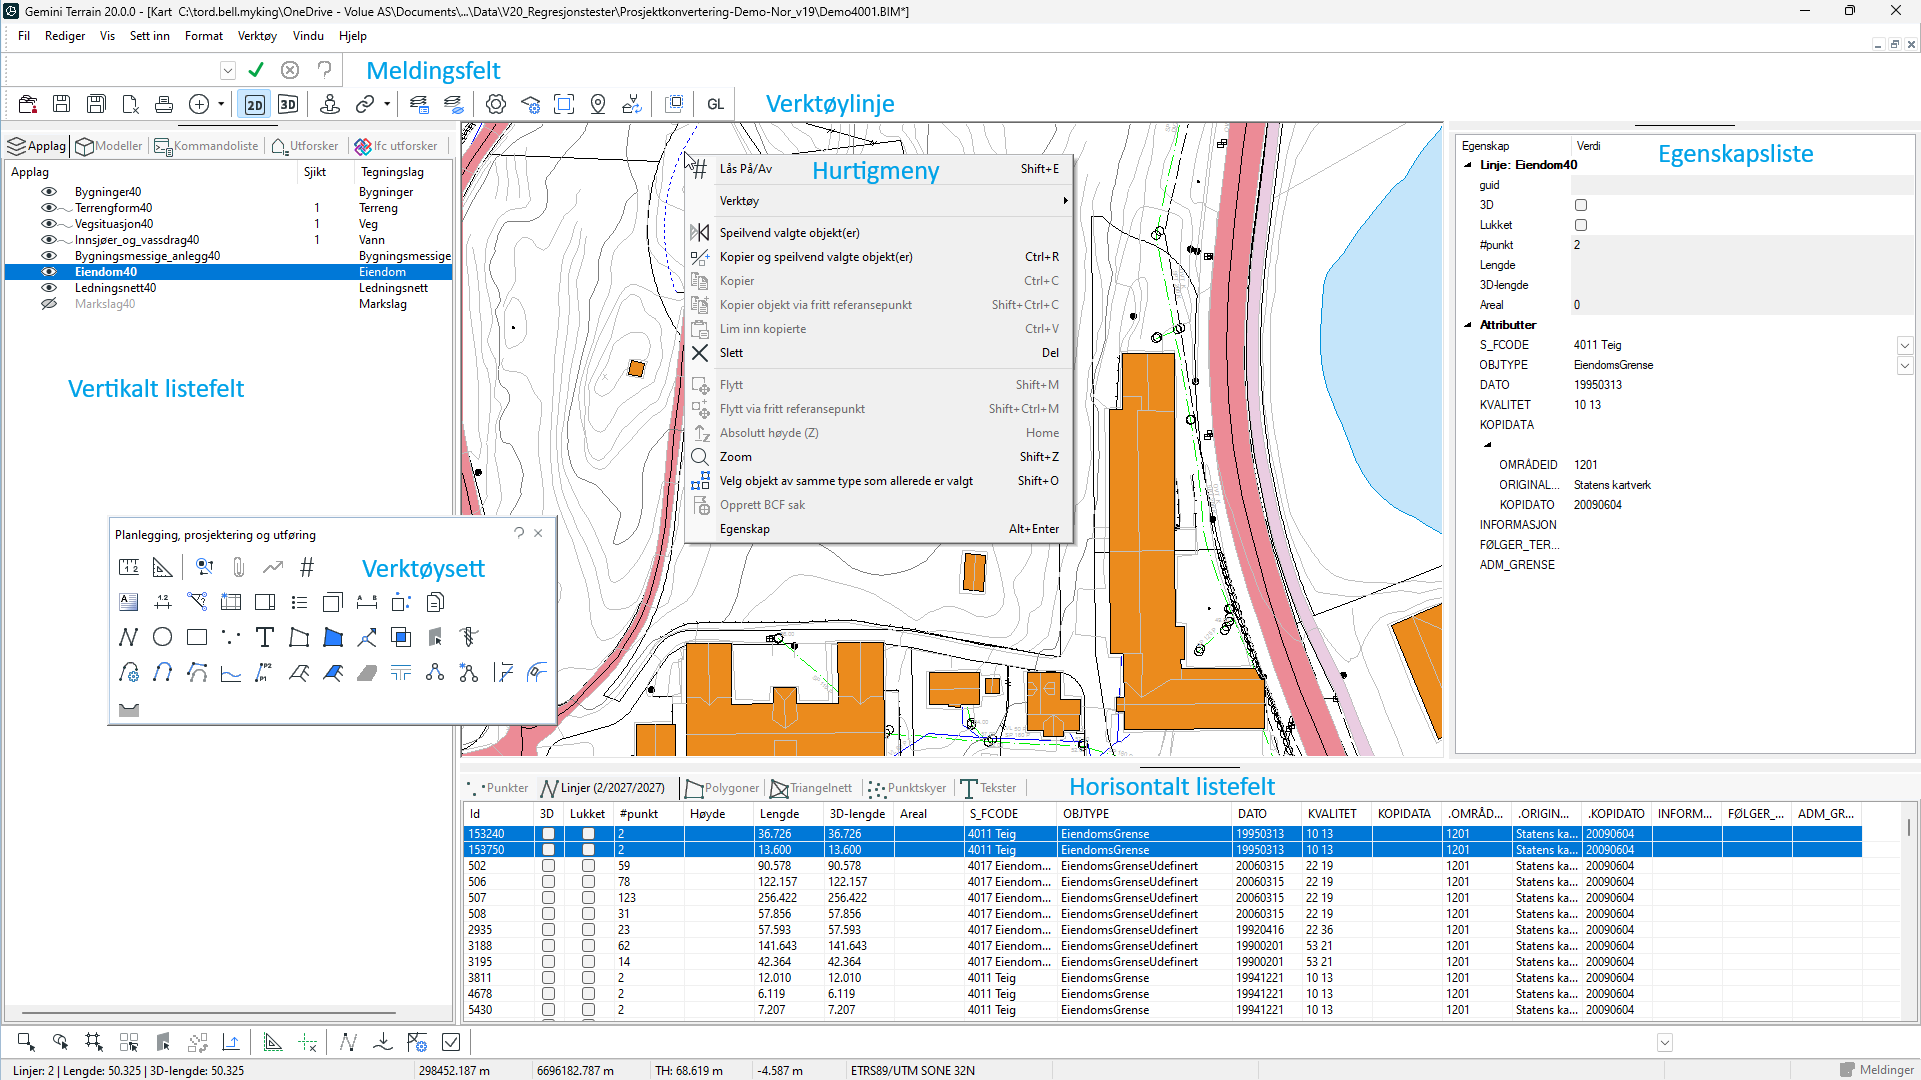Enable the Lukket checkbox in Egenskapsliste
This screenshot has height=1080, width=1921.
click(1581, 225)
